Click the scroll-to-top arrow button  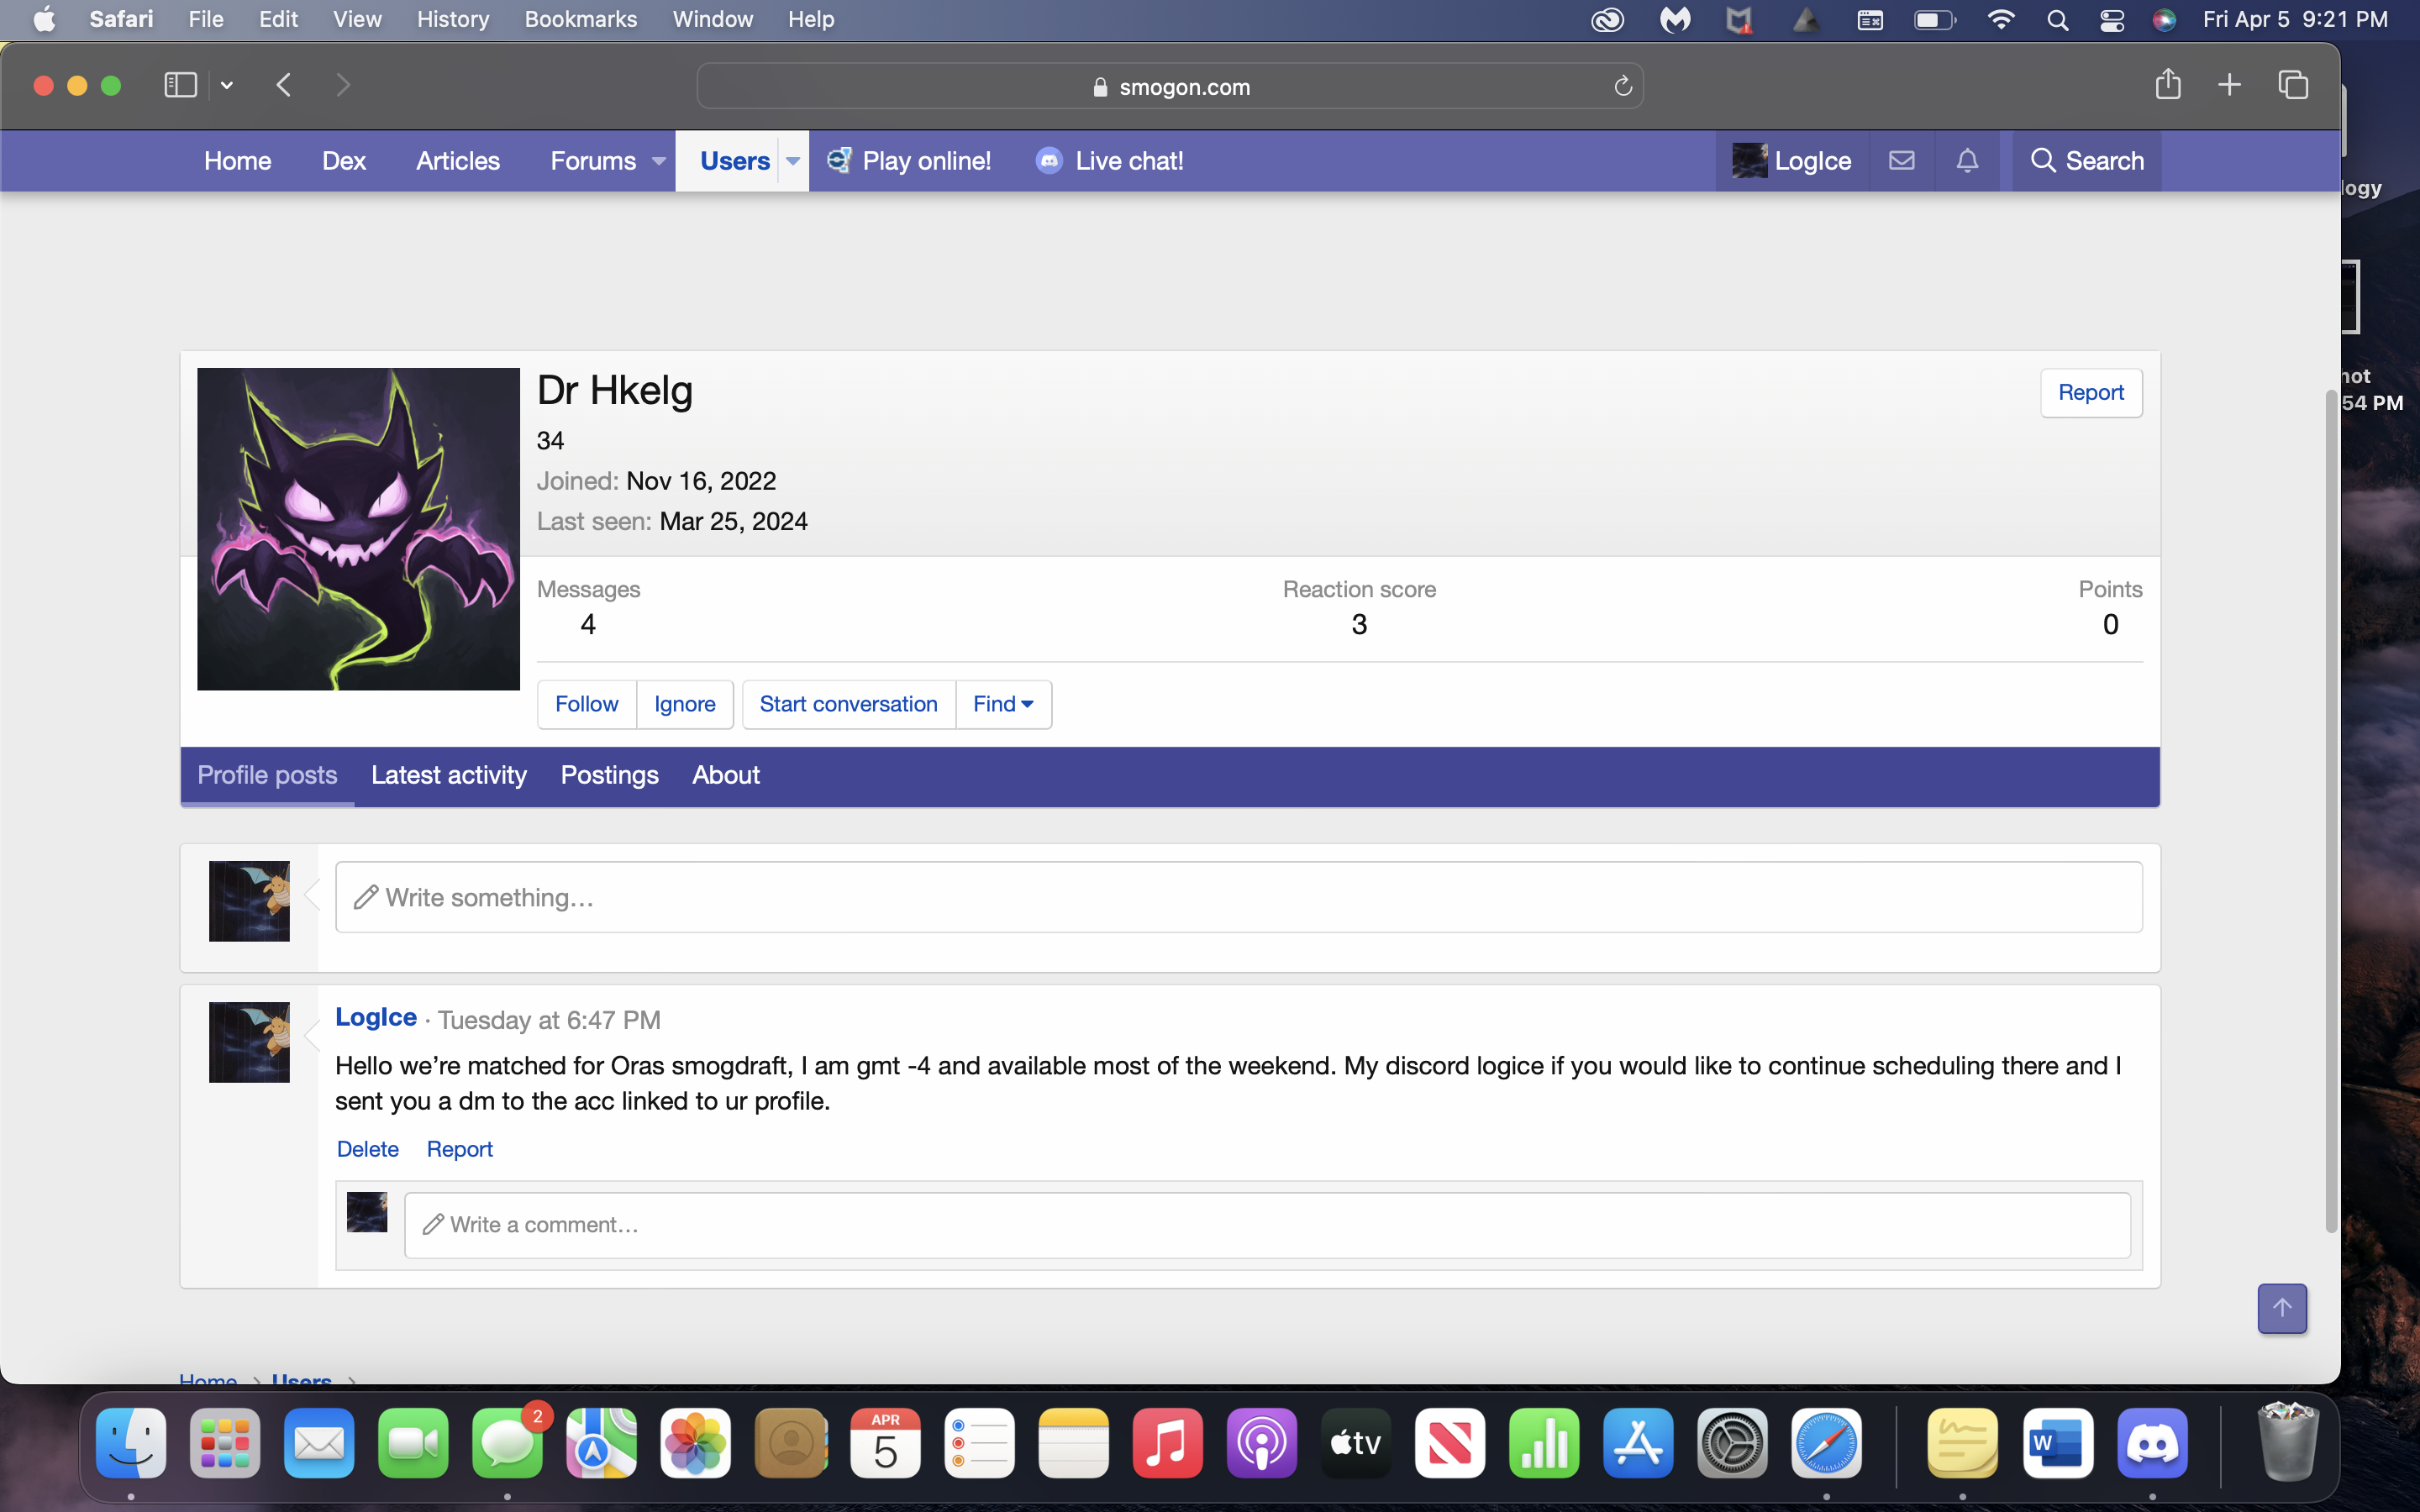(2281, 1308)
